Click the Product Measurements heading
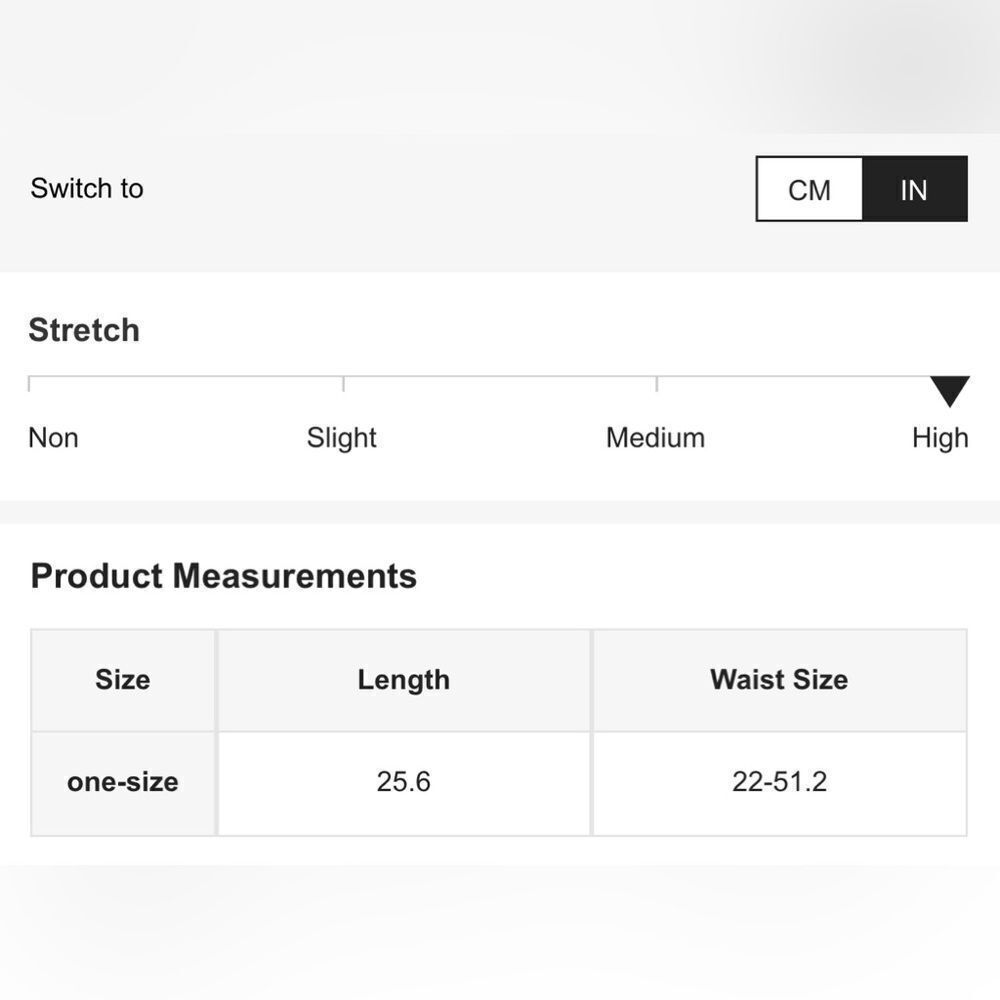Viewport: 1000px width, 1000px height. click(224, 576)
